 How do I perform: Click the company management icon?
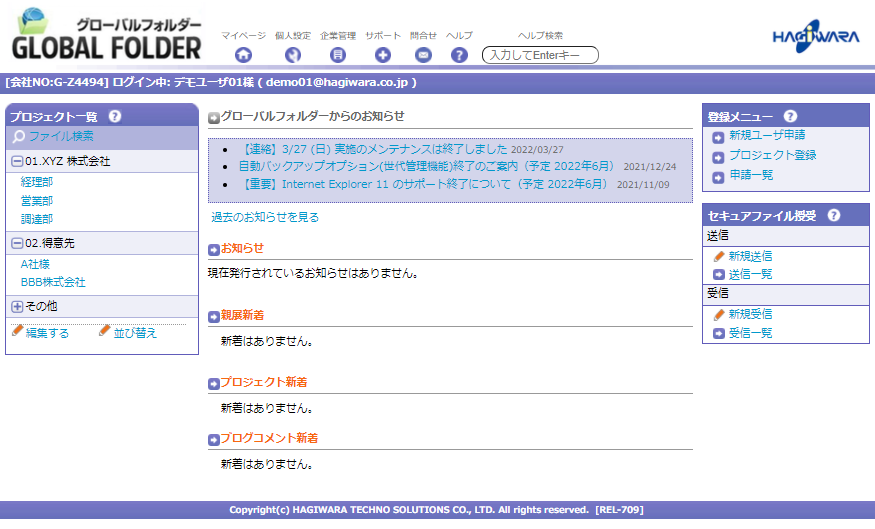[x=338, y=55]
